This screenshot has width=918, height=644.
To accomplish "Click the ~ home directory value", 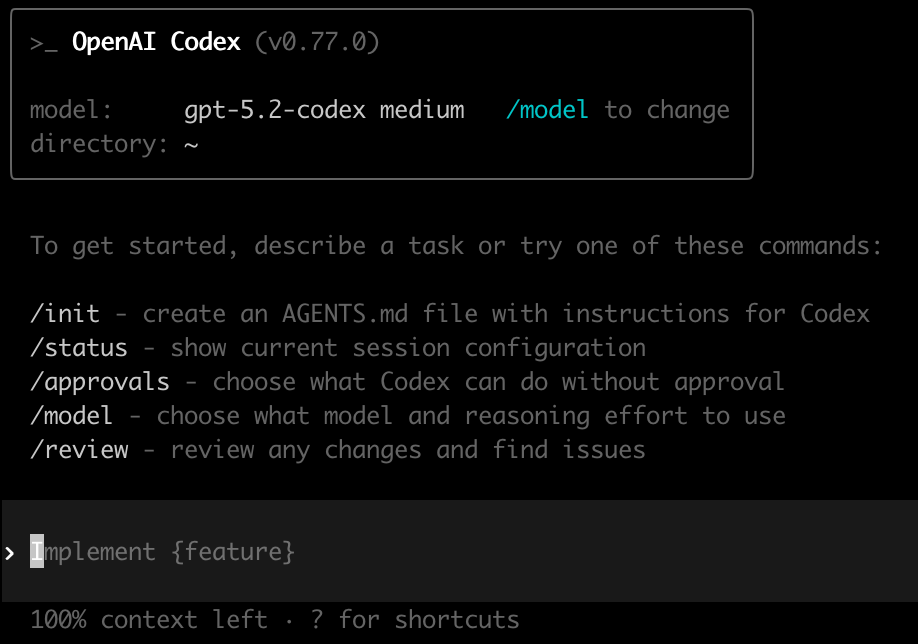I will (192, 144).
